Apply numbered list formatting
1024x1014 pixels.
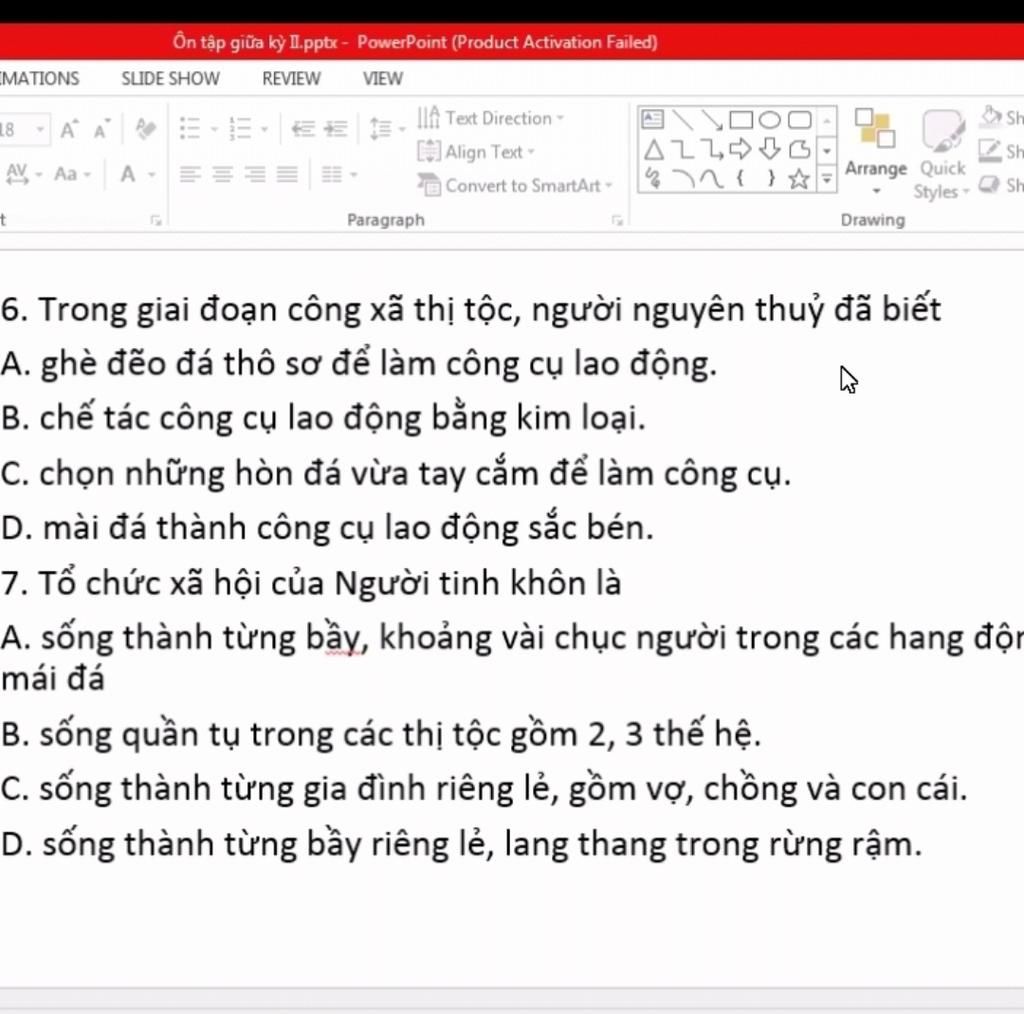pyautogui.click(x=240, y=129)
